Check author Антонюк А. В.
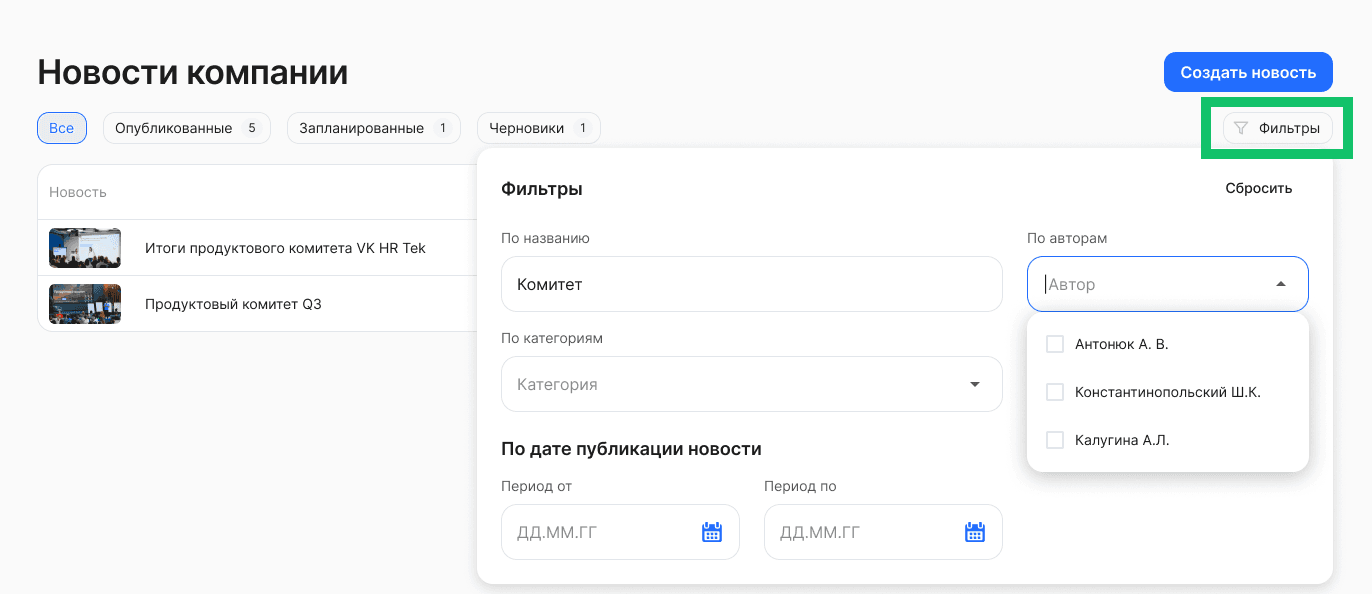This screenshot has height=594, width=1372. click(1055, 343)
